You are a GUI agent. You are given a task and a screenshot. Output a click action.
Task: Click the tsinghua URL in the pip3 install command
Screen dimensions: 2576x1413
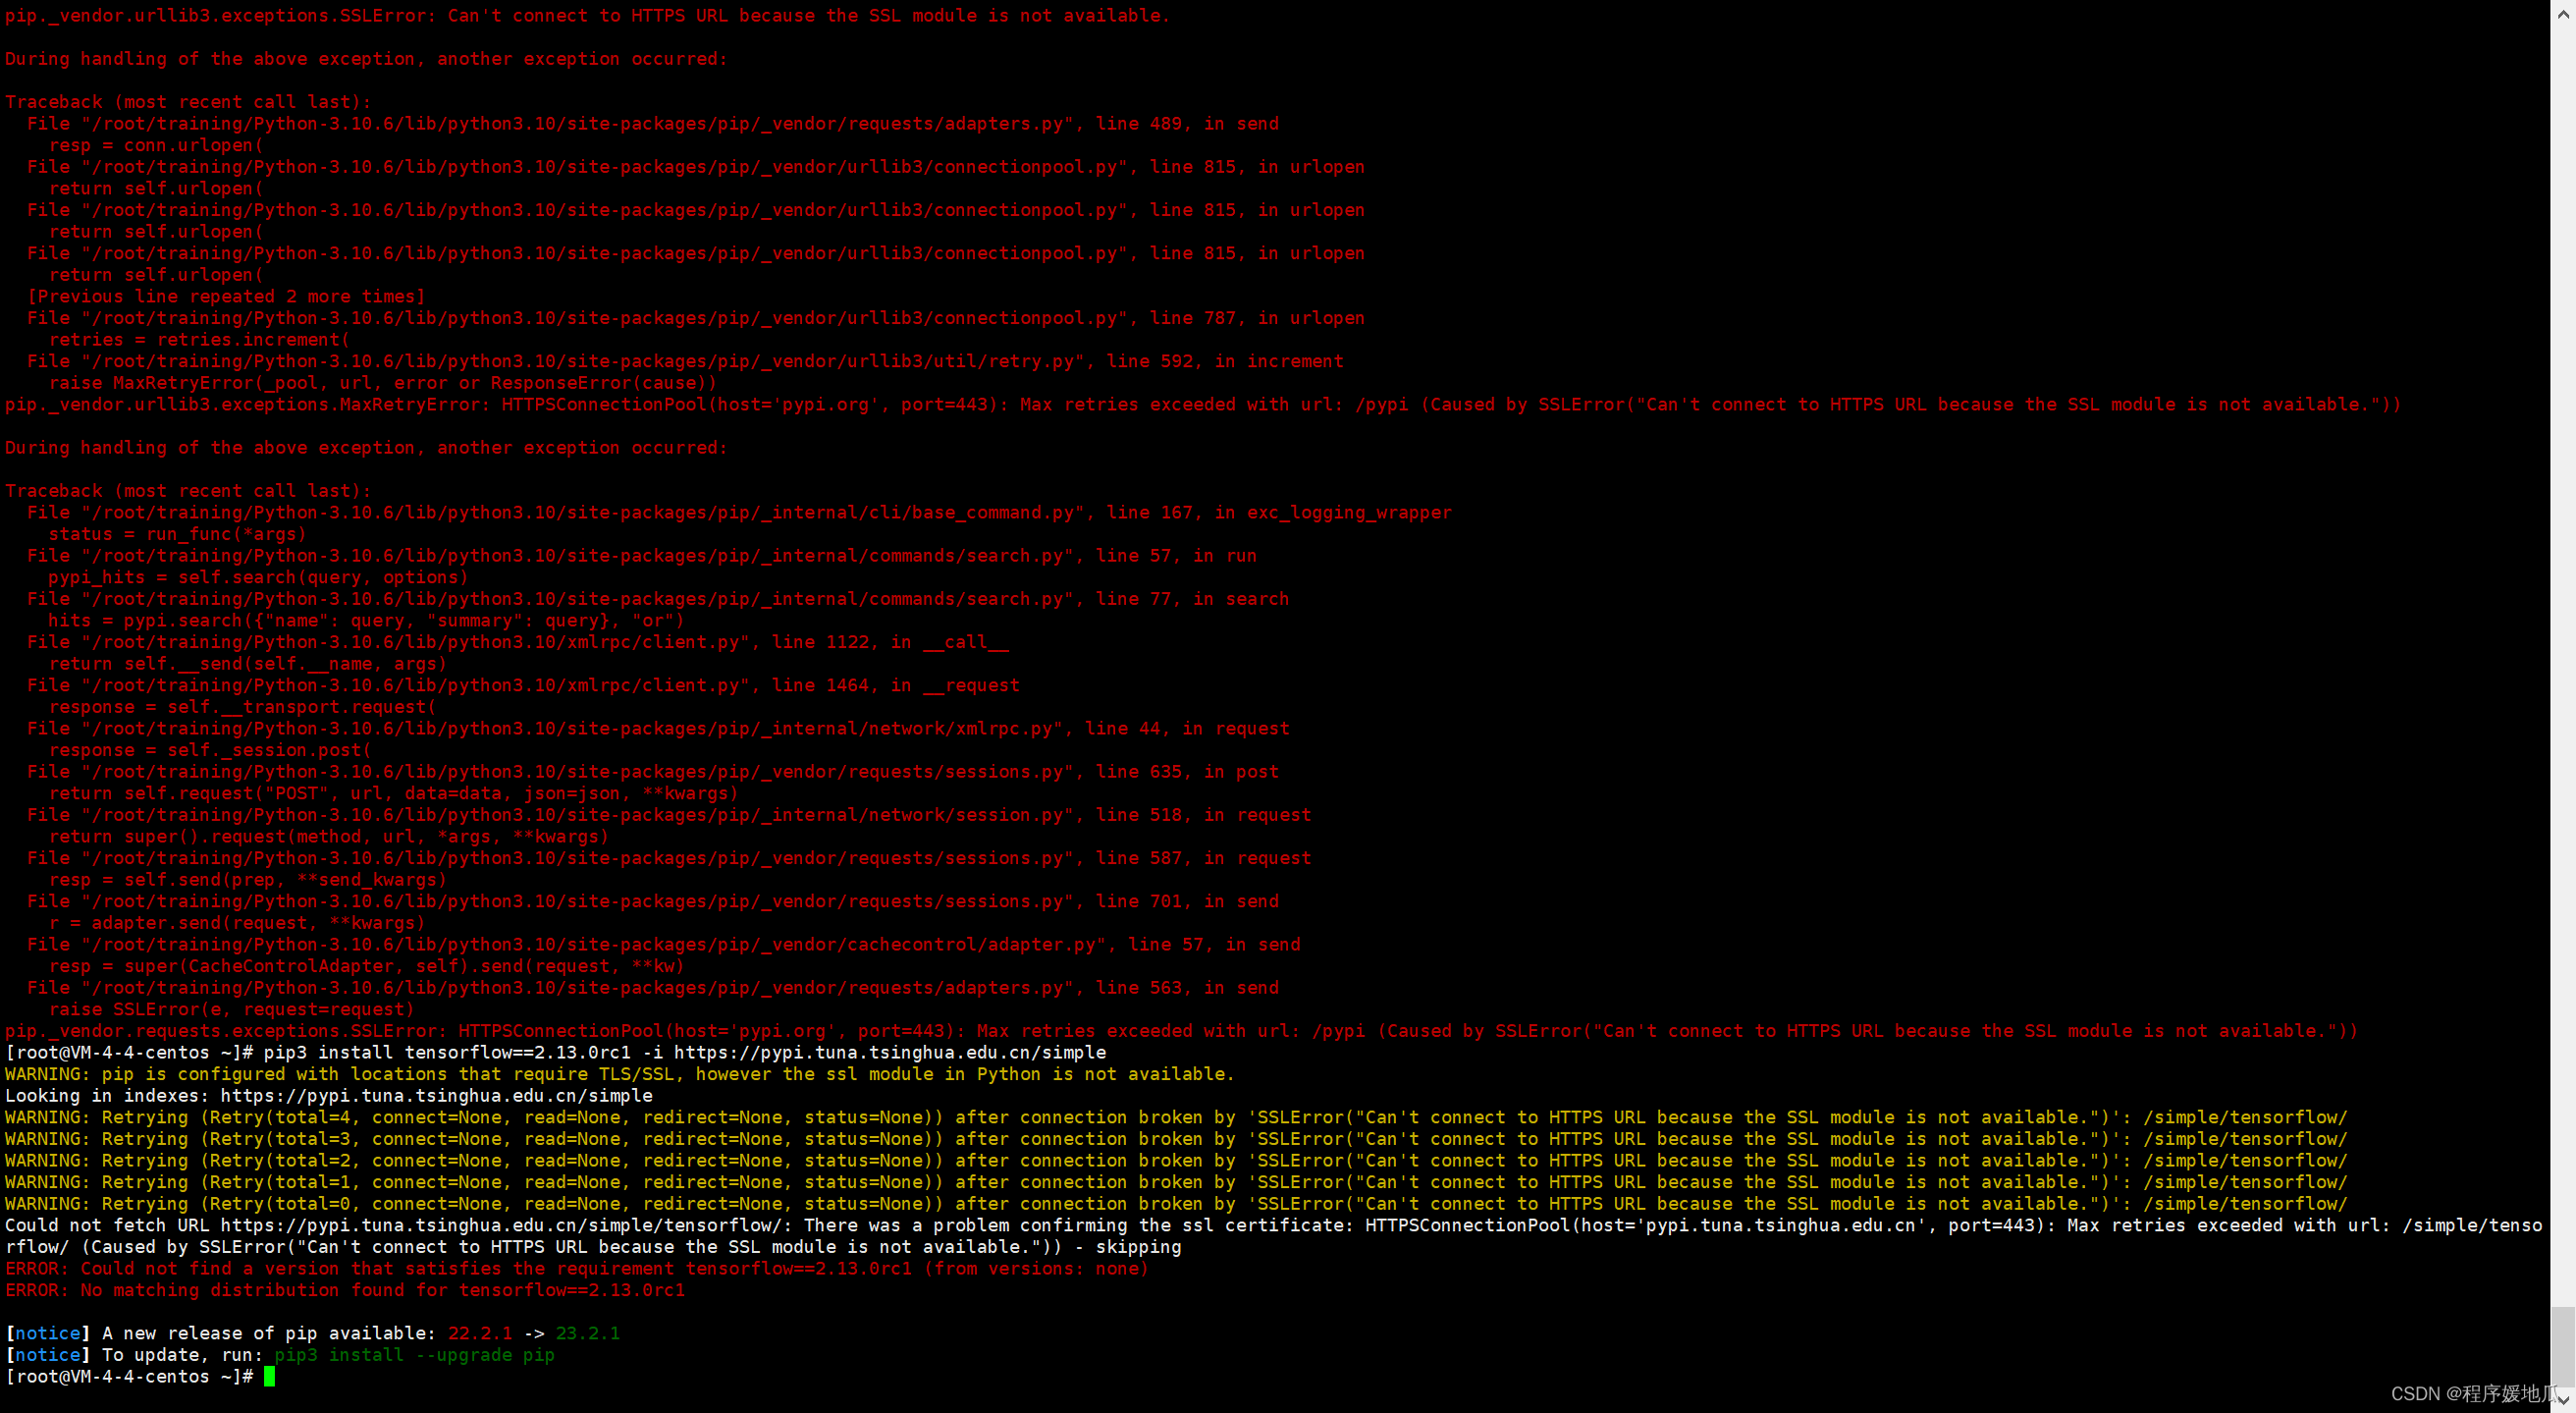click(x=889, y=1052)
